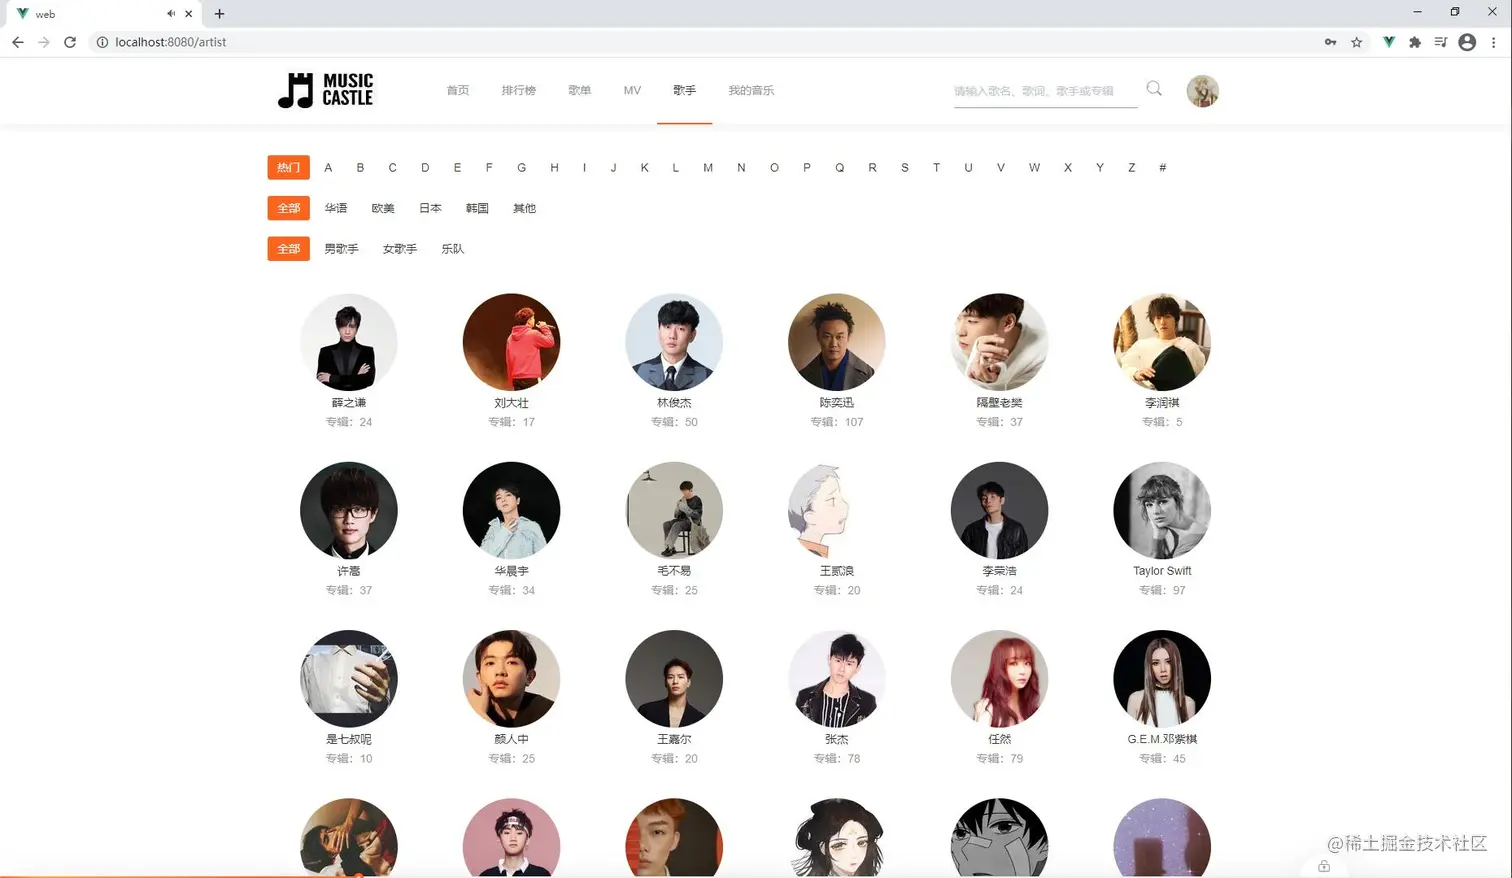Image resolution: width=1512 pixels, height=878 pixels.
Task: Open 颜人中 artist photo
Action: (511, 679)
